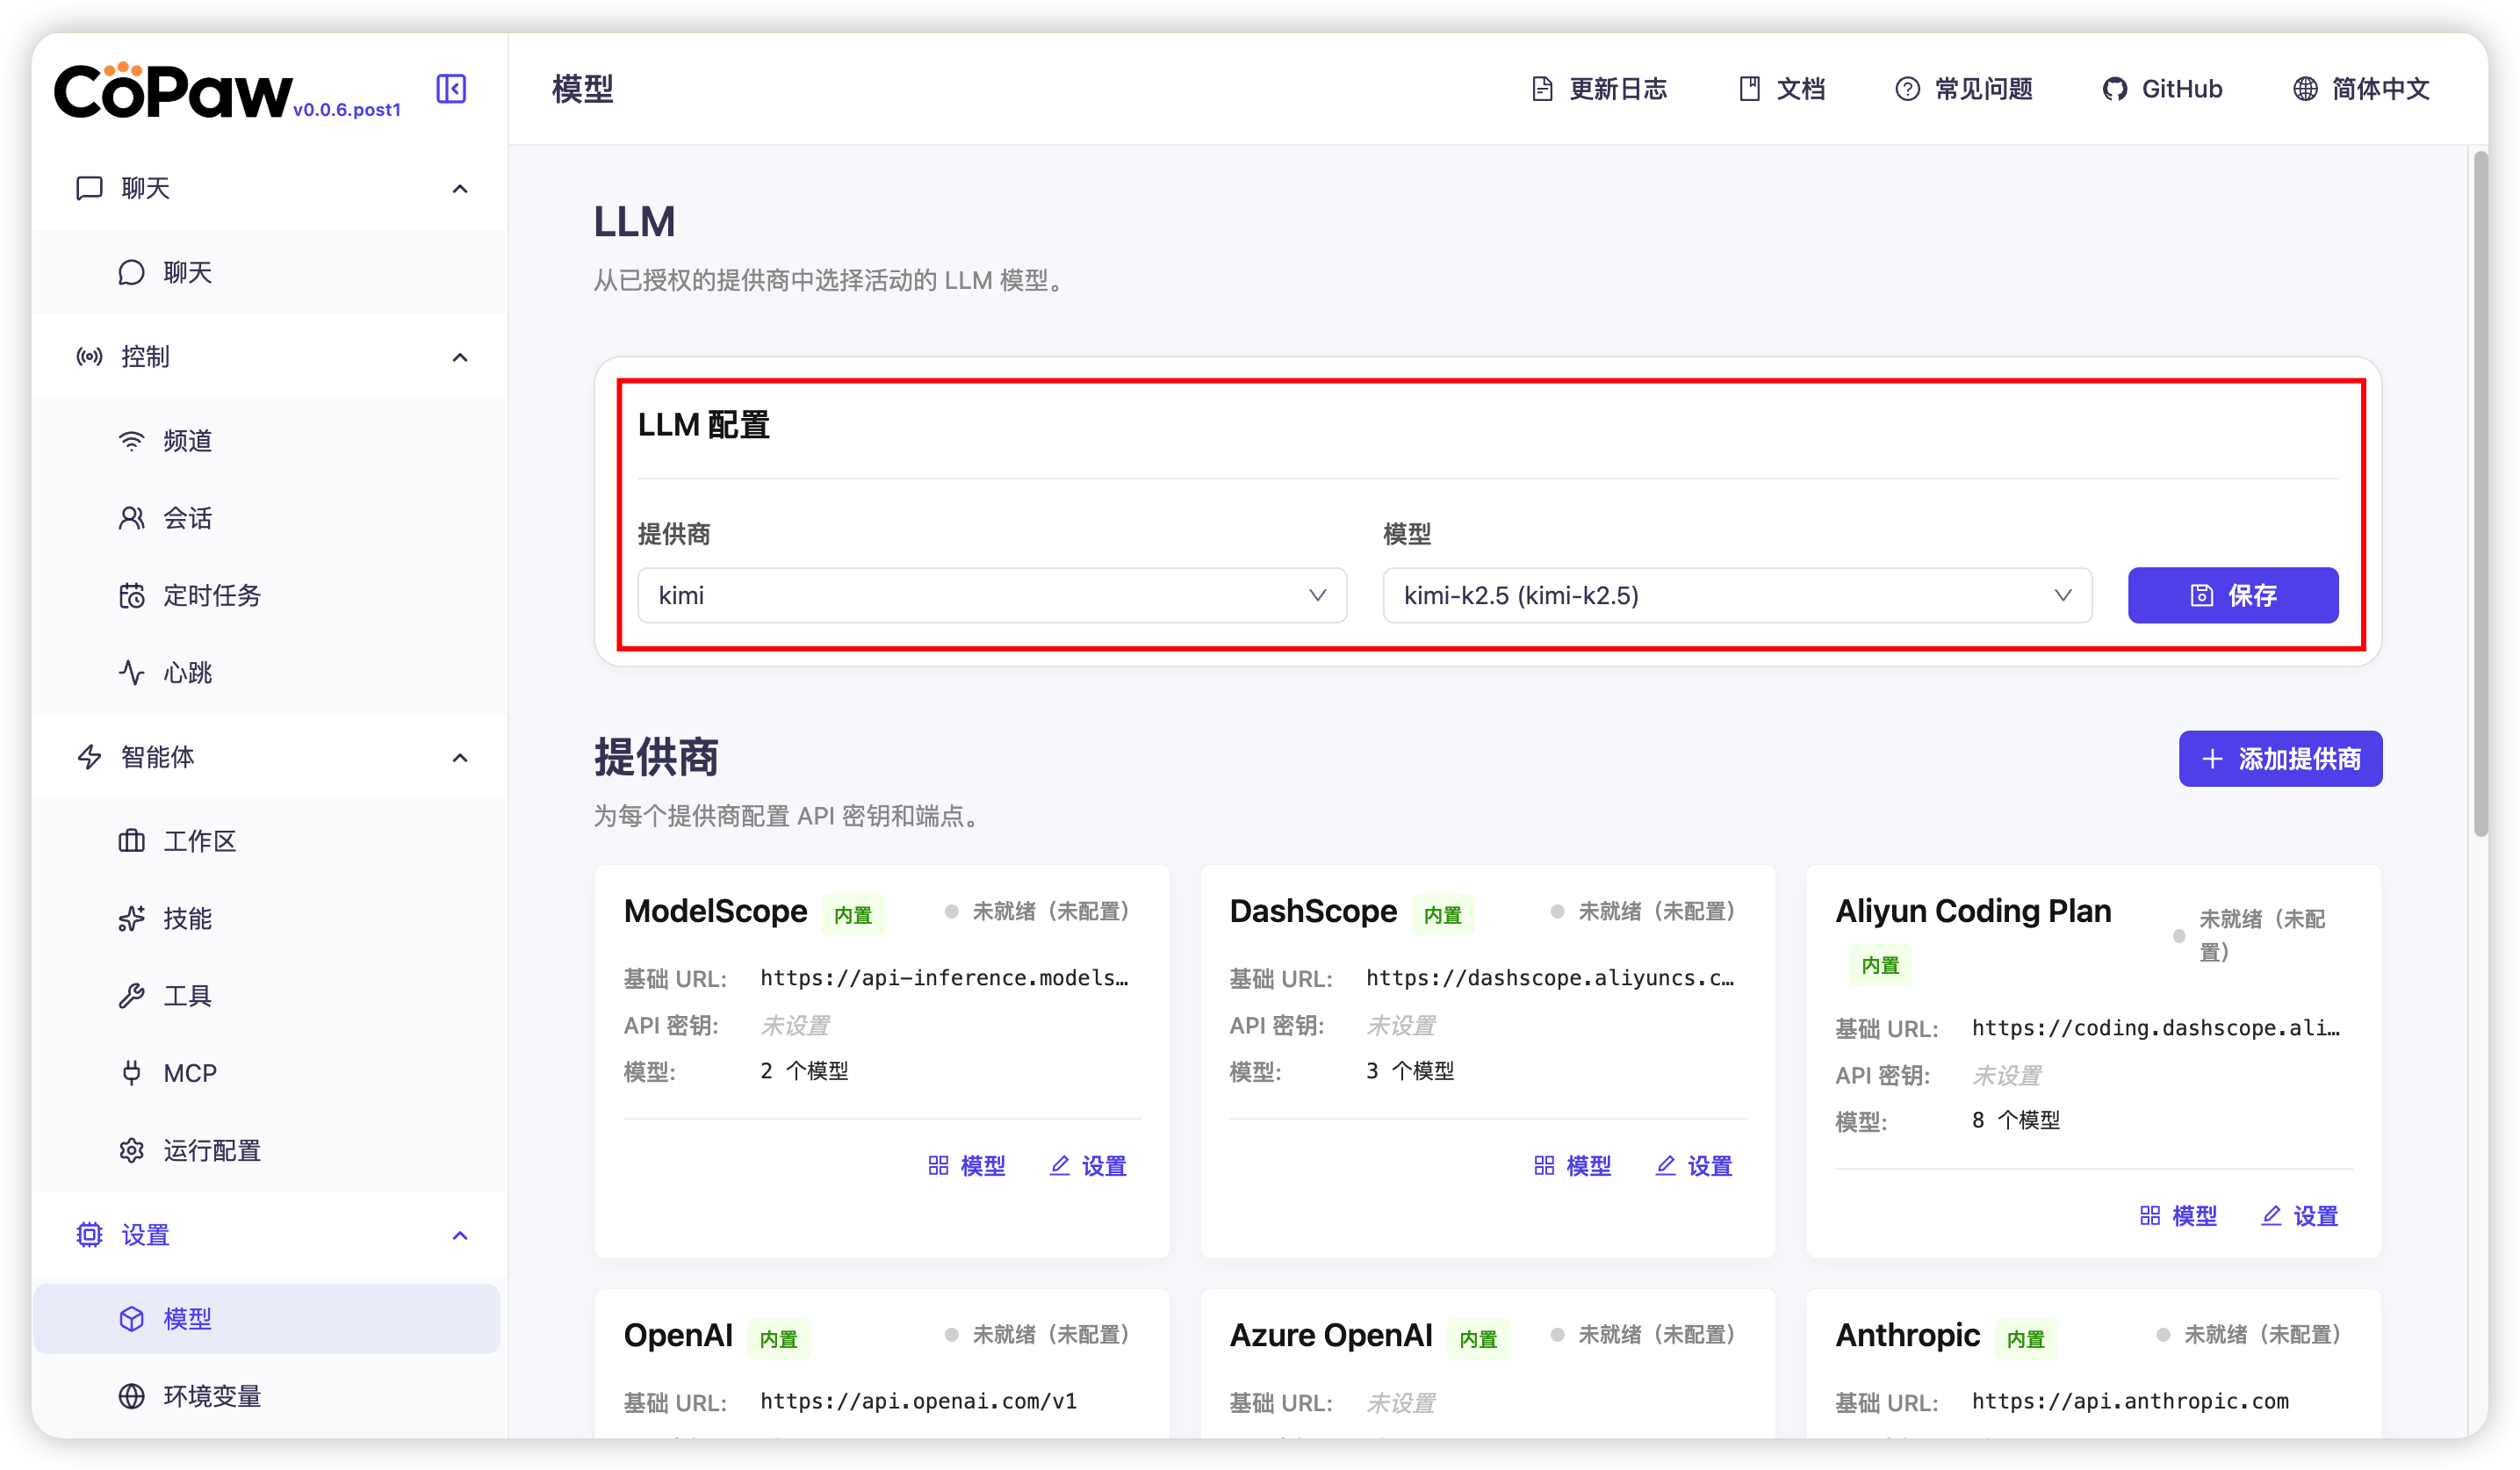Open 设置 on the DashScope card
The width and height of the screenshot is (2520, 1470).
click(x=1694, y=1166)
